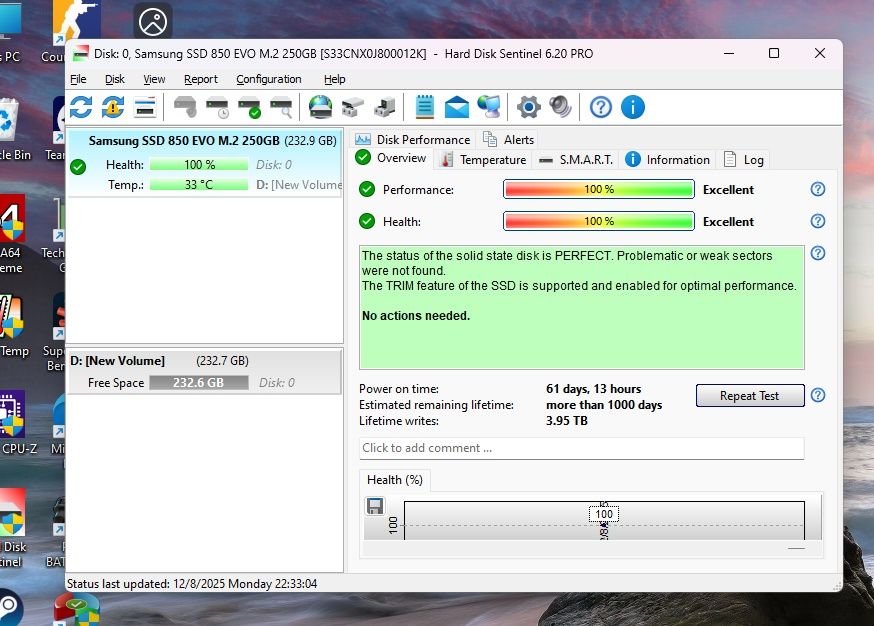Click the second drive boxes icon beside the notepad
Screen dimensions: 874x626
tap(385, 107)
